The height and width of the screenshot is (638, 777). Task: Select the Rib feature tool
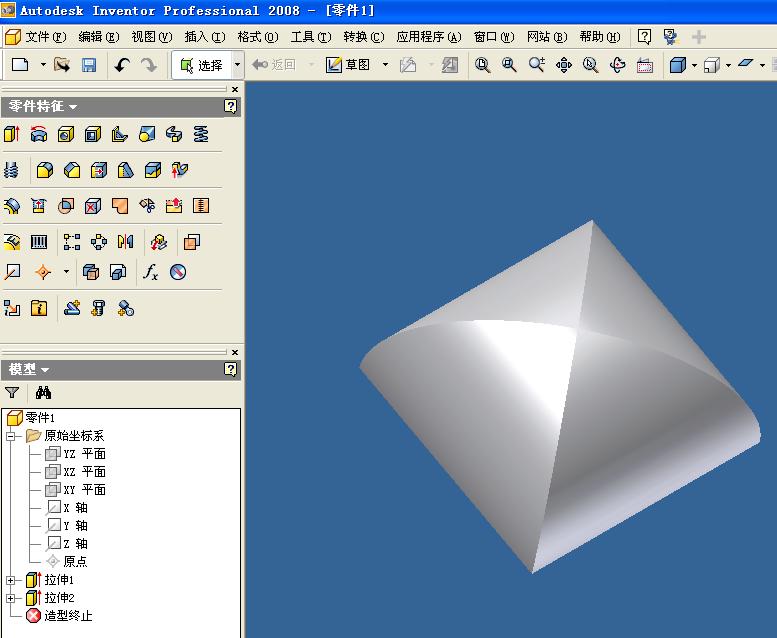point(119,134)
